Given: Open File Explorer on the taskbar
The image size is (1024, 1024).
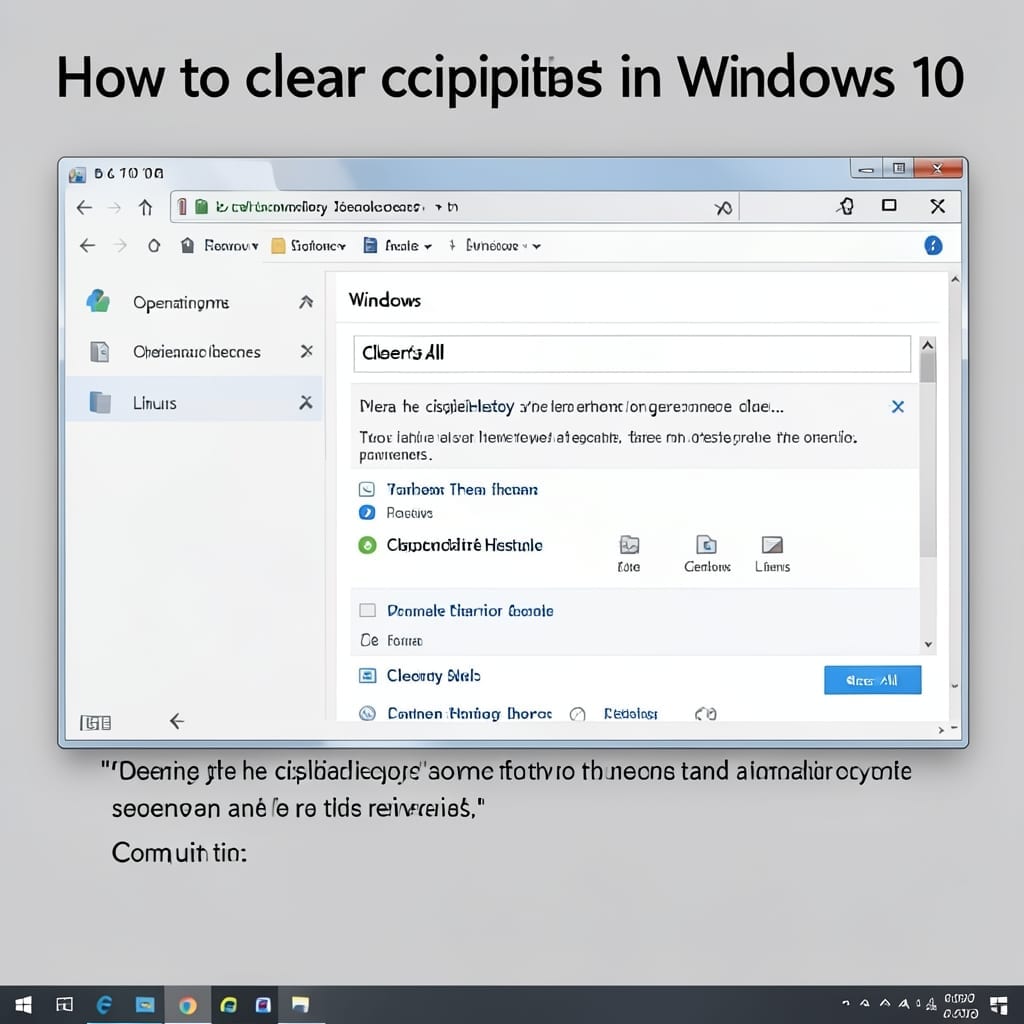Looking at the screenshot, I should tap(300, 1004).
